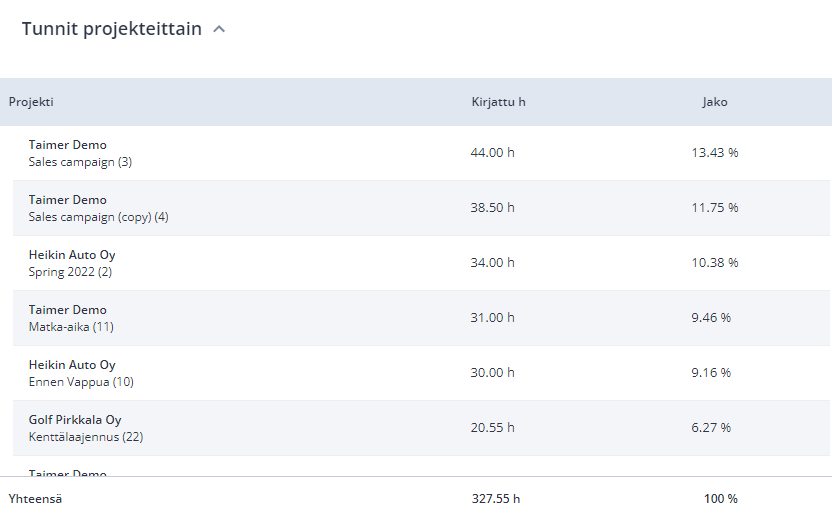Click the 9.46 % share value
This screenshot has width=832, height=517.
[711, 318]
